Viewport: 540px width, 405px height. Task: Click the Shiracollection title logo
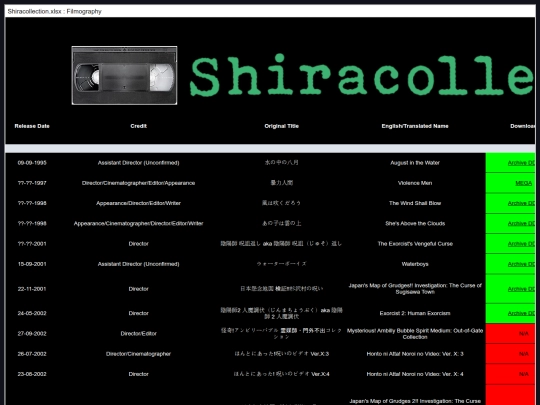[x=362, y=75]
